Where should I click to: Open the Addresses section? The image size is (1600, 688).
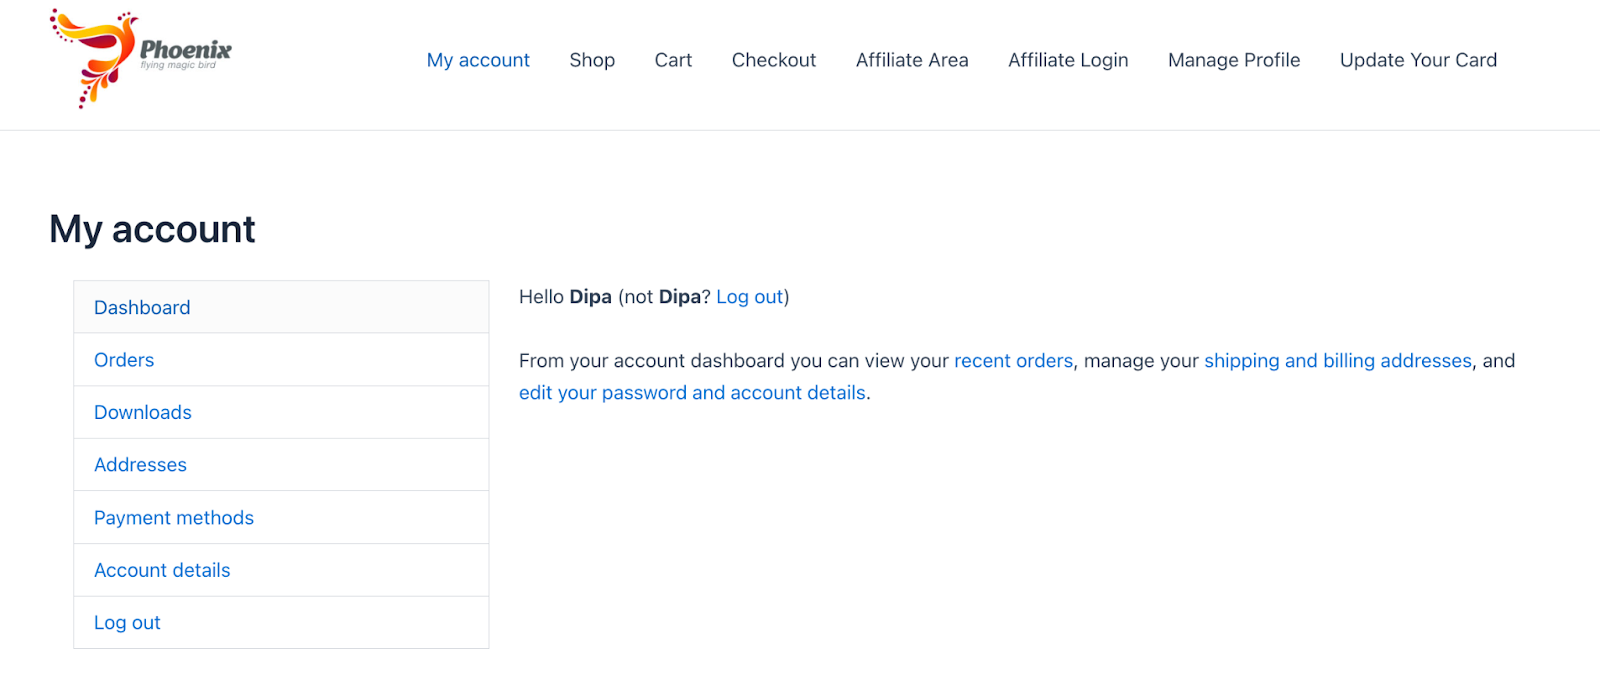click(x=140, y=464)
